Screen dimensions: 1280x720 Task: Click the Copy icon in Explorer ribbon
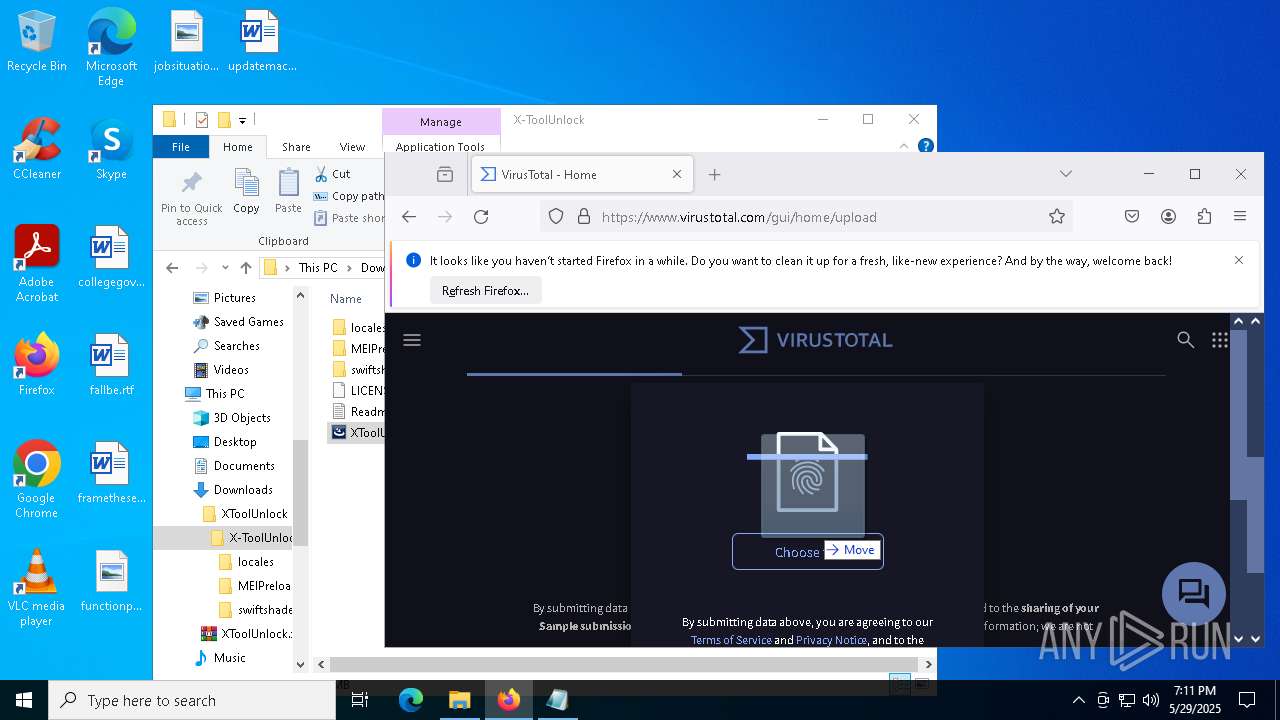(247, 191)
